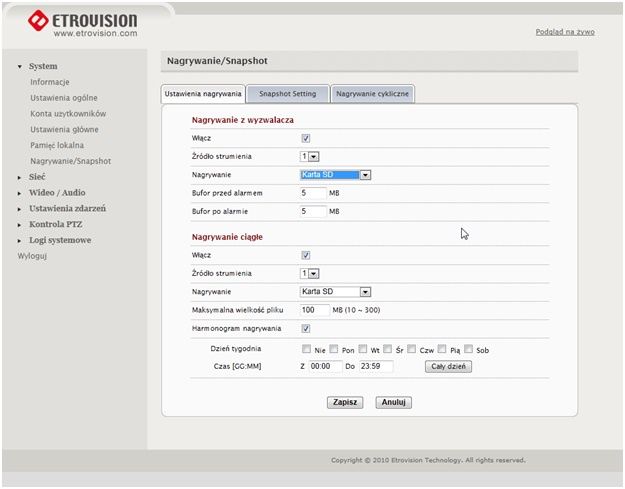The height and width of the screenshot is (489, 625).
Task: Toggle Włącz checkbox under Nagrywanie ciągłe
Action: coord(306,255)
